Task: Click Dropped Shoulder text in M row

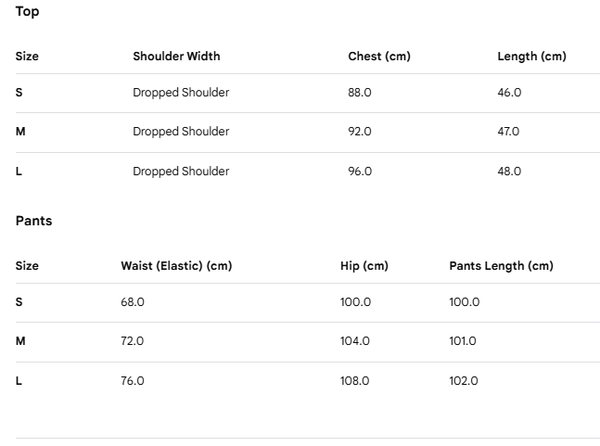Action: 181,132
